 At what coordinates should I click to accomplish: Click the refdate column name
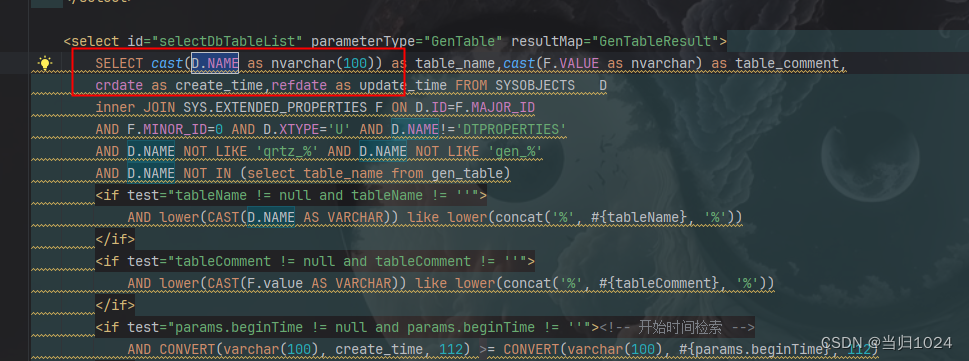(x=299, y=85)
